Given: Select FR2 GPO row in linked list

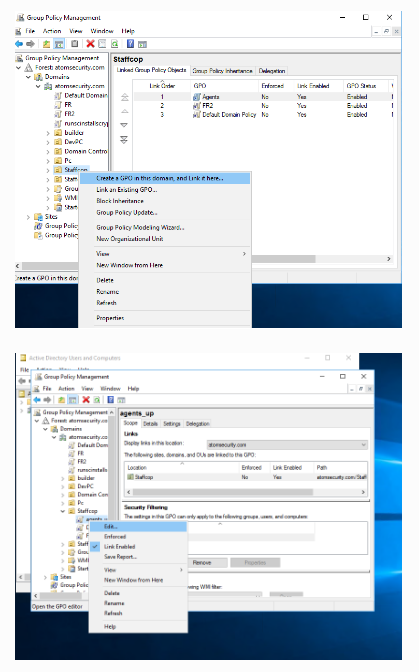Looking at the screenshot, I should 263,105.
